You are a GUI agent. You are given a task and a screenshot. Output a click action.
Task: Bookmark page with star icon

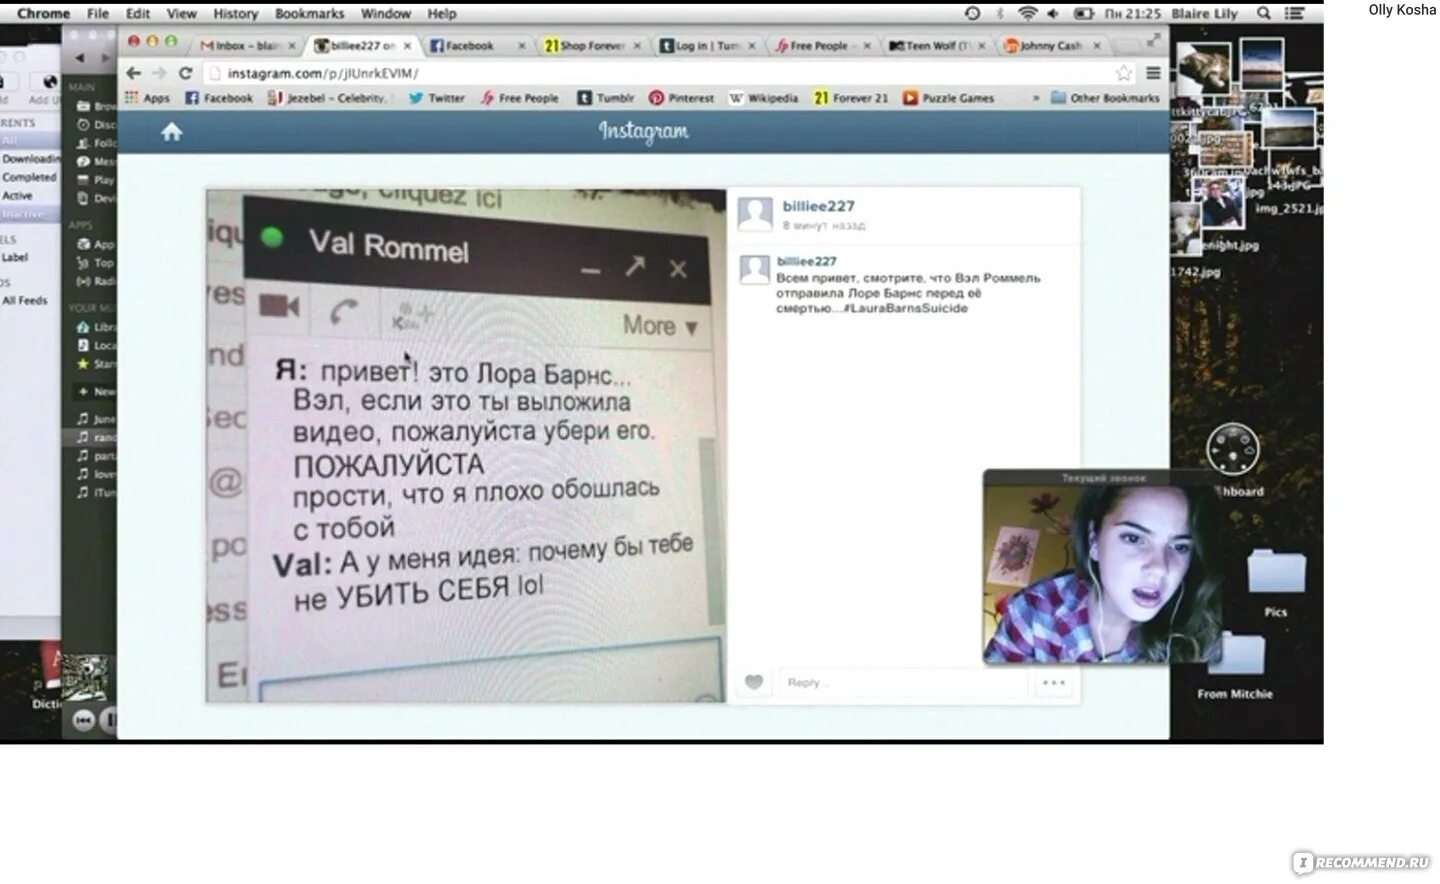[x=1124, y=73]
